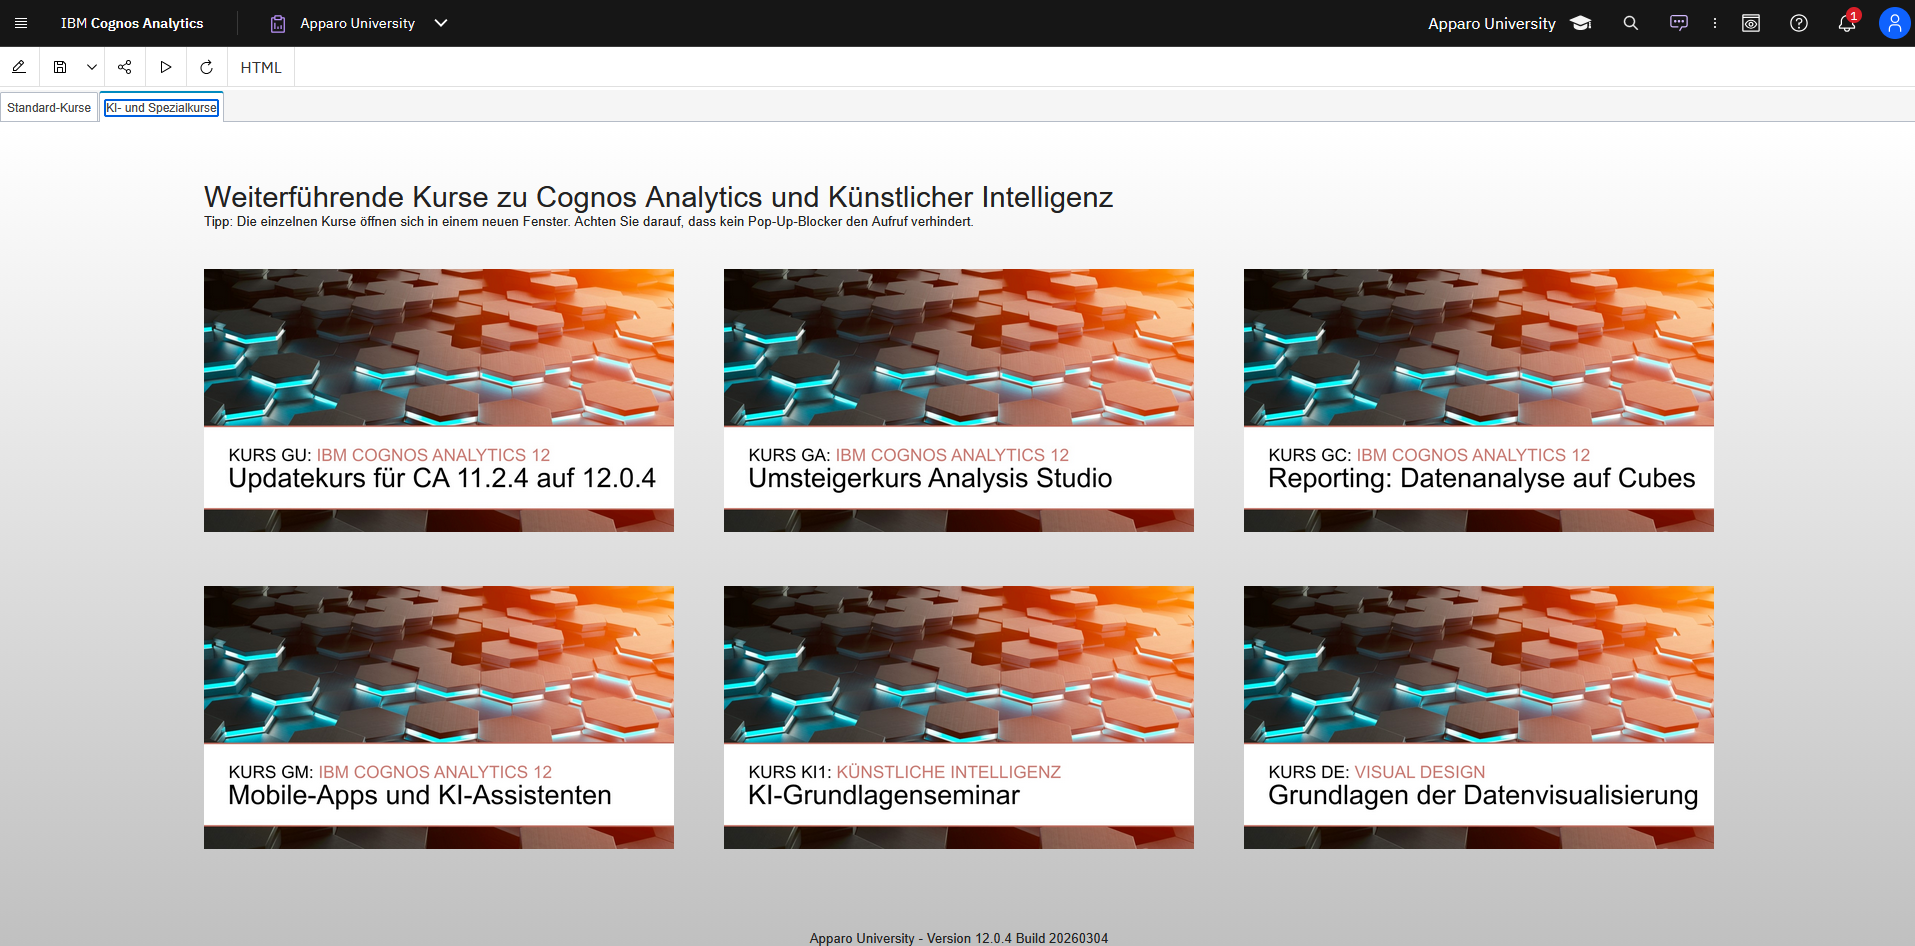The height and width of the screenshot is (946, 1915).
Task: Open notifications bell icon
Action: coord(1846,23)
